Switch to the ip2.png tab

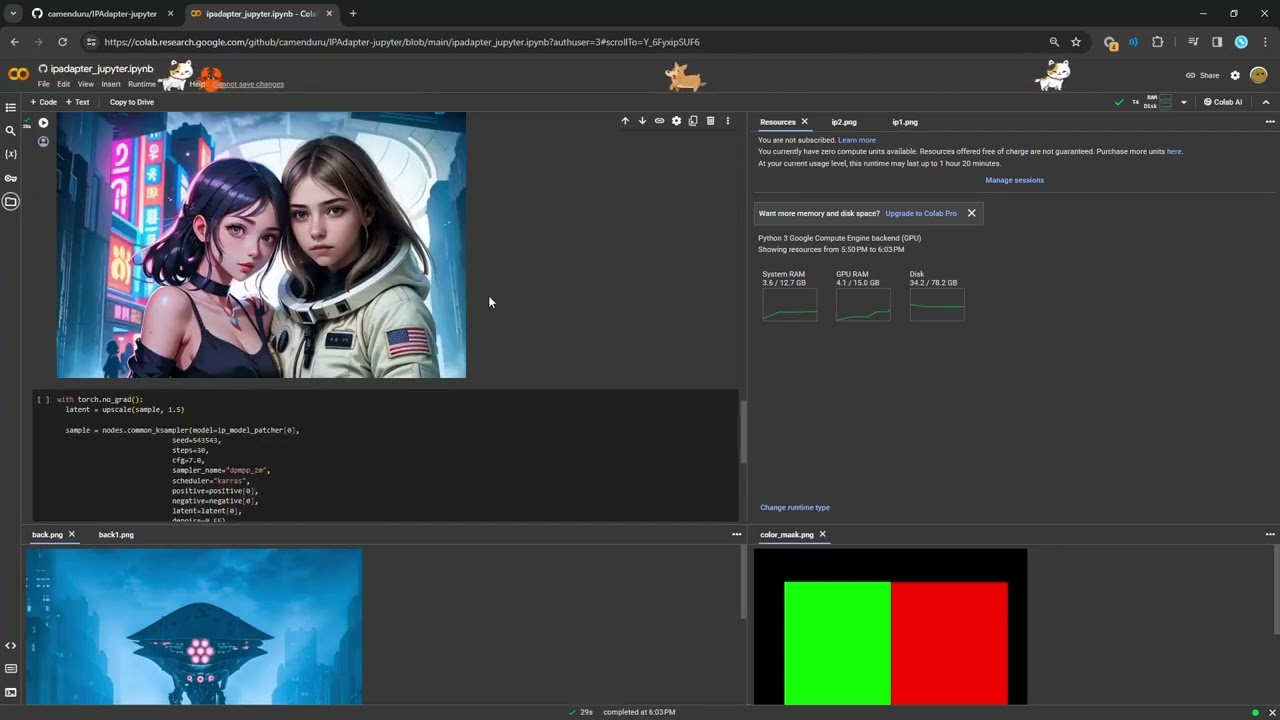tap(844, 122)
